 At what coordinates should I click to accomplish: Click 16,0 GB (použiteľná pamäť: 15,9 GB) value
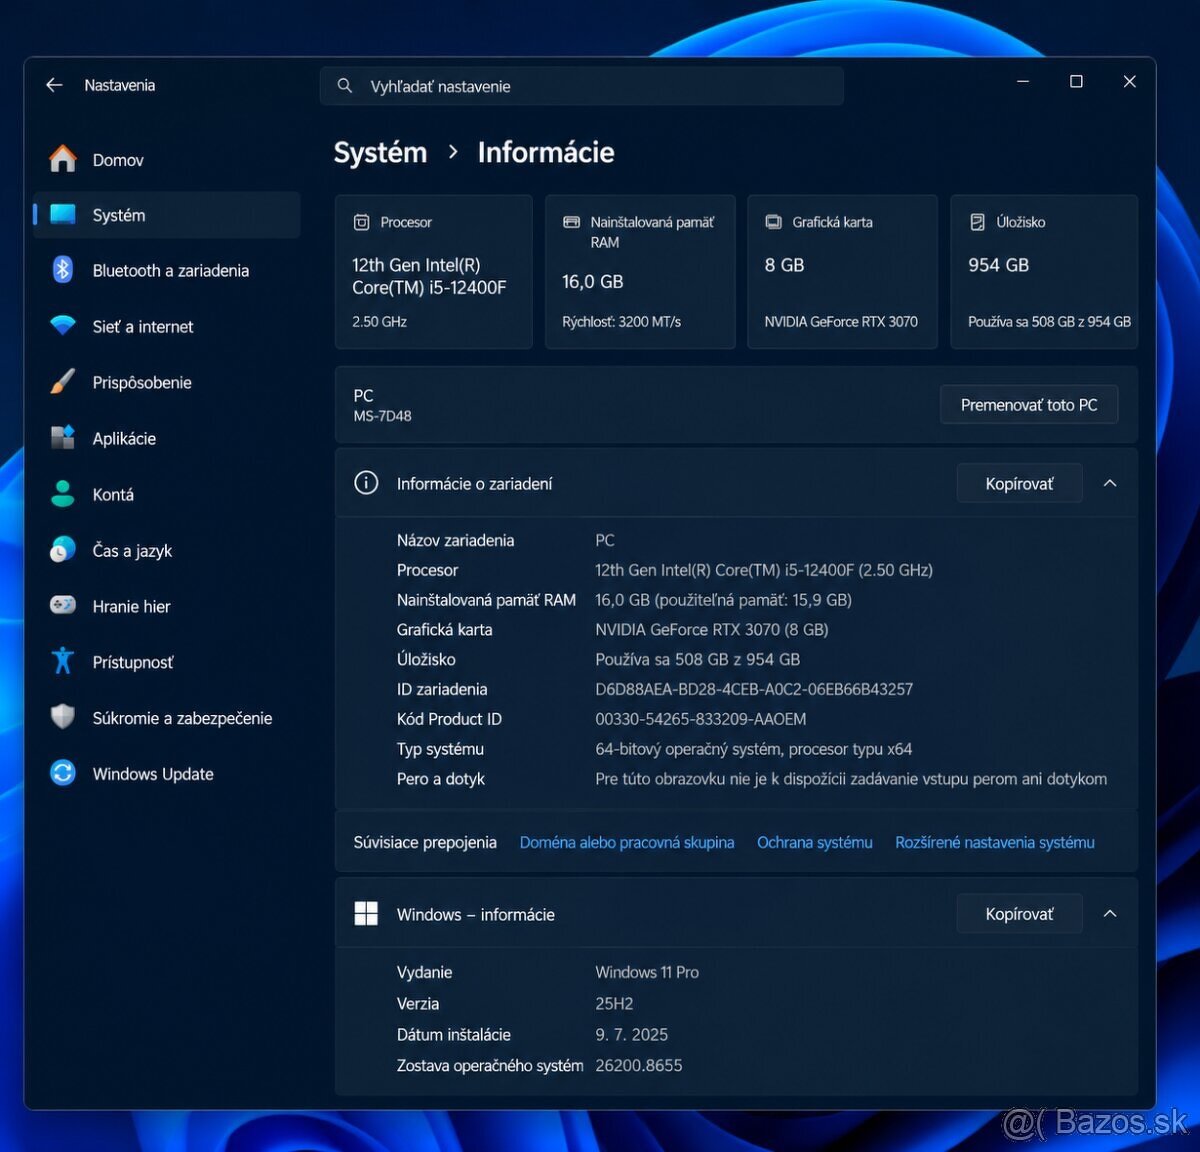point(724,600)
